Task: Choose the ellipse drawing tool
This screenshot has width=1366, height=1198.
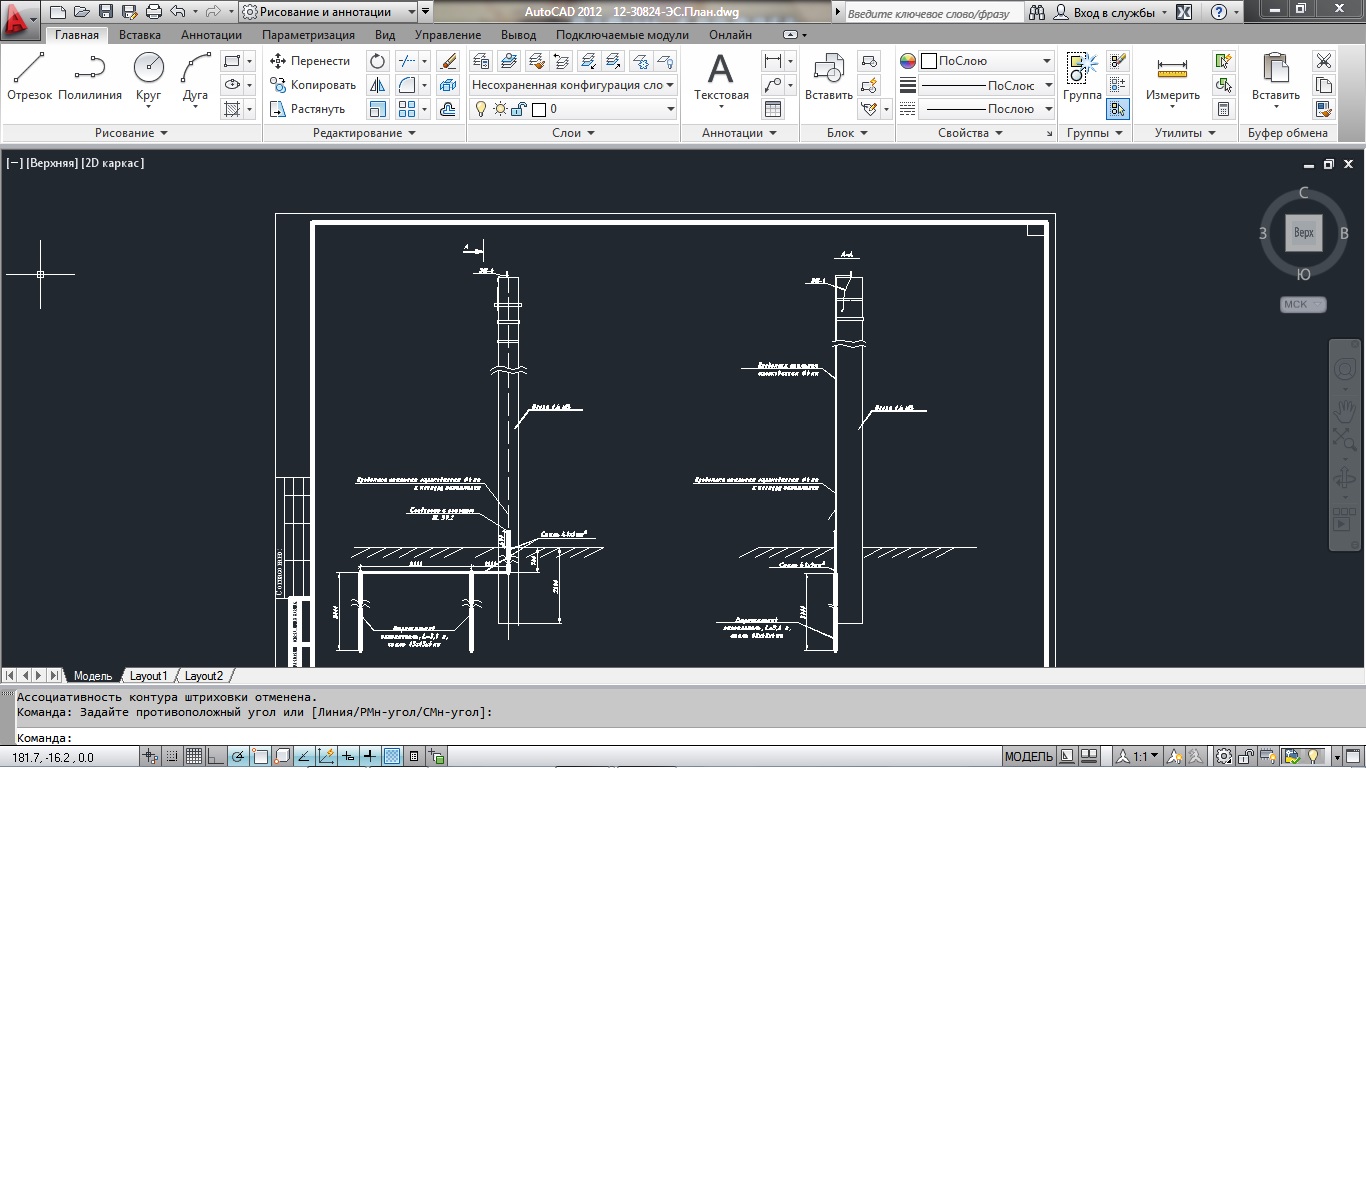Action: [232, 85]
